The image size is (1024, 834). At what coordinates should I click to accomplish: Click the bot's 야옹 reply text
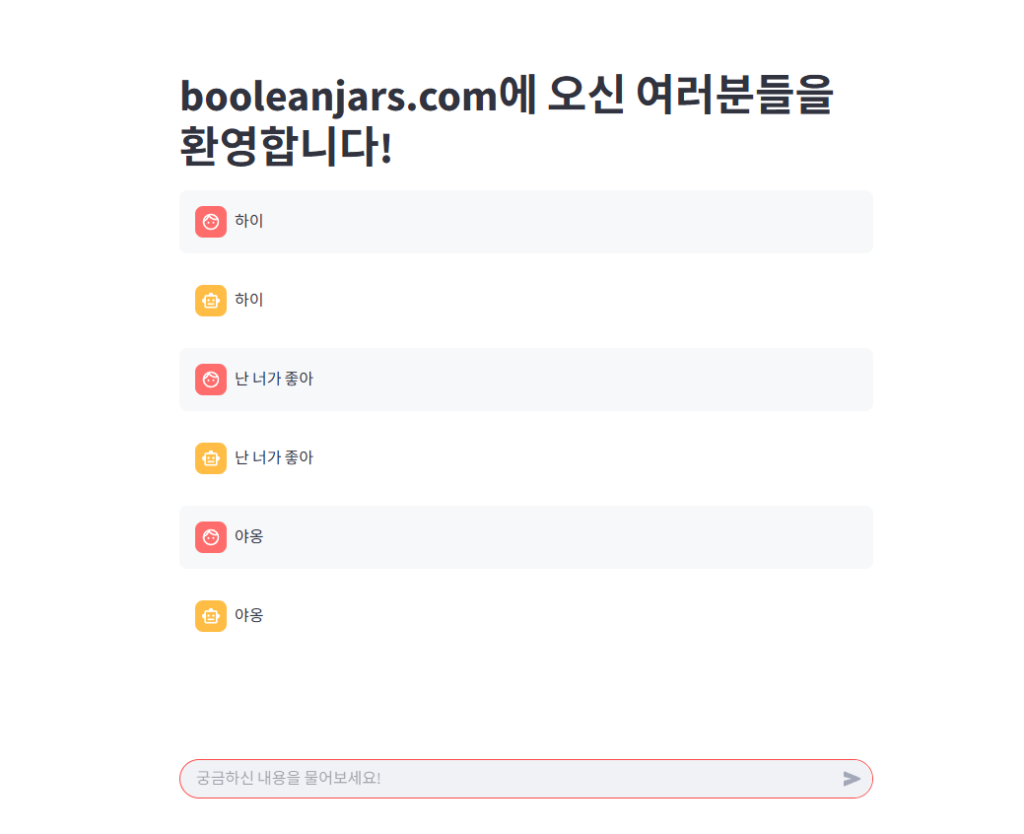(249, 615)
